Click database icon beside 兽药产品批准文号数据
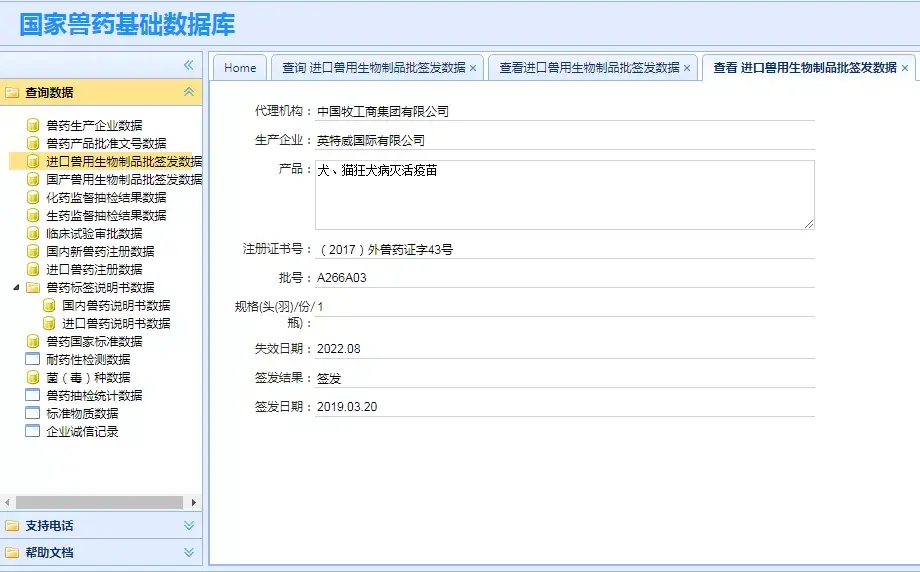This screenshot has height=572, width=920. click(x=33, y=143)
